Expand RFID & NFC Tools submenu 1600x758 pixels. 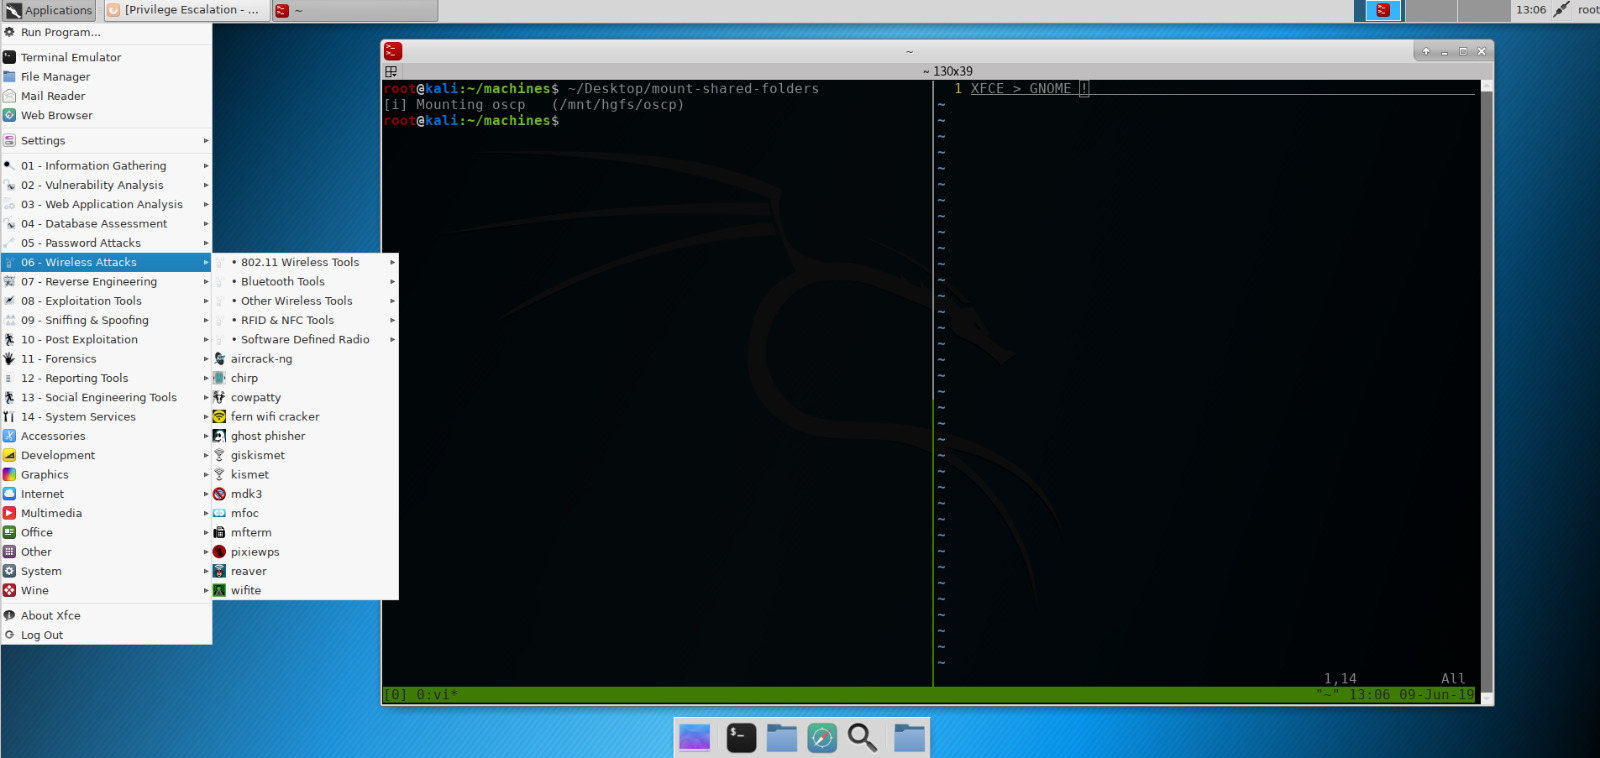[x=305, y=320]
